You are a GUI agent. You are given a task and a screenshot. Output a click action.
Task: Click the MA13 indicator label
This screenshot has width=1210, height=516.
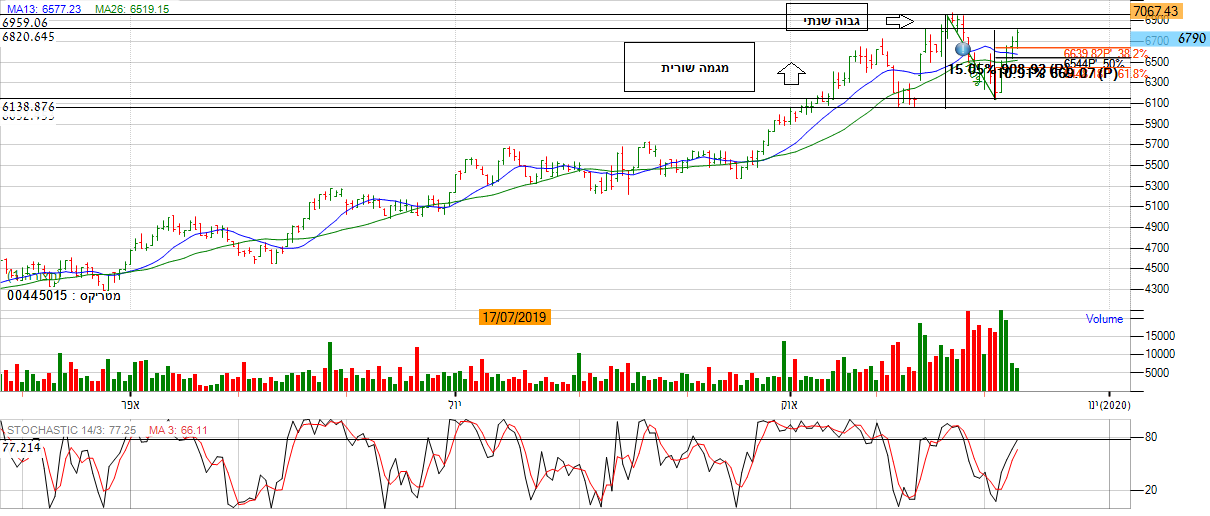click(x=42, y=8)
